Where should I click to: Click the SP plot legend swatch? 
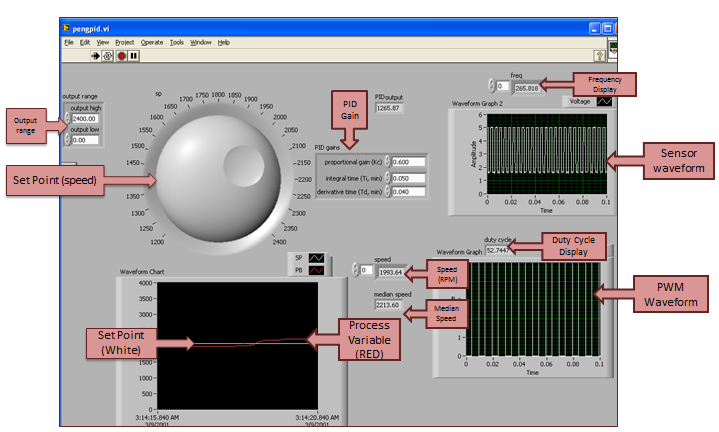point(316,258)
